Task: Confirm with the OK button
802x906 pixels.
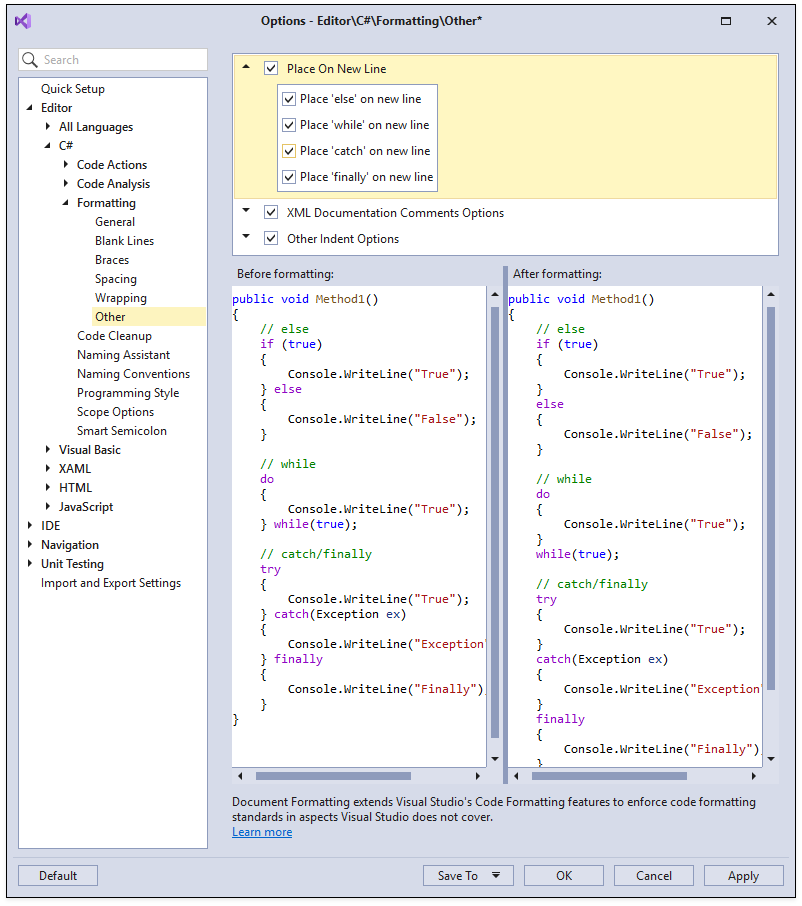Action: tap(564, 875)
